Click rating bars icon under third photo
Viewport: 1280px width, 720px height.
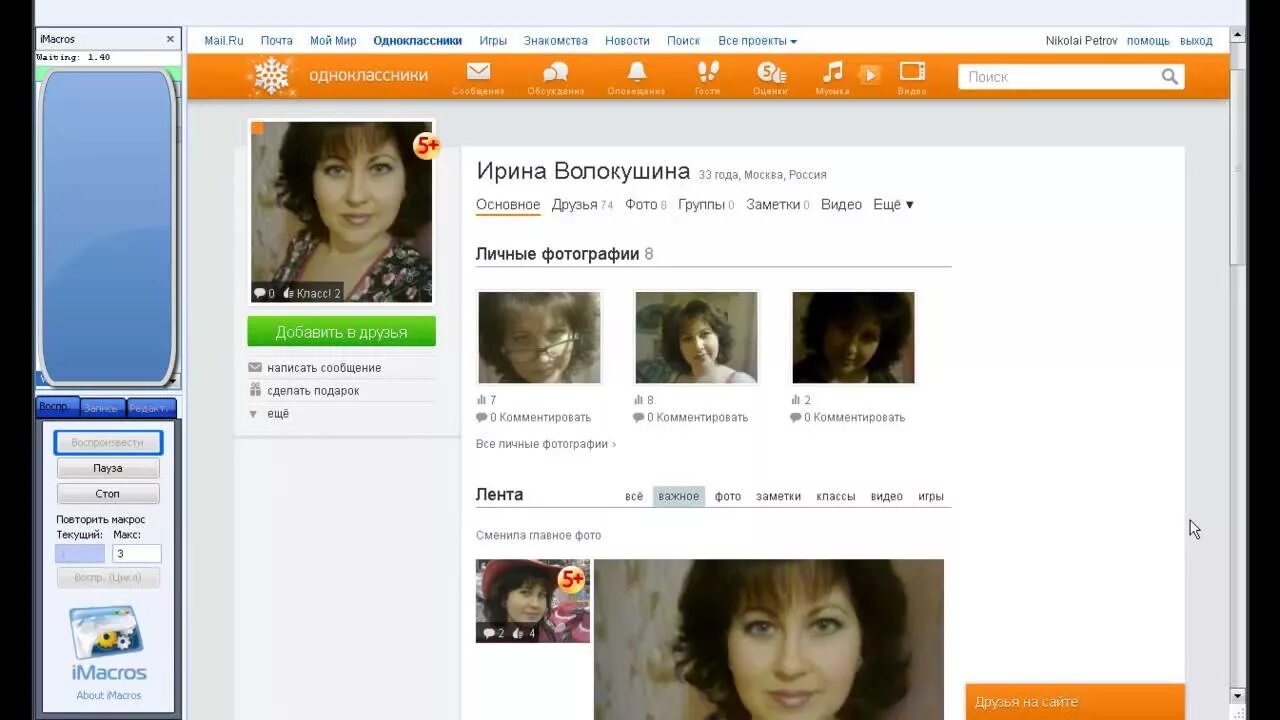click(x=796, y=400)
